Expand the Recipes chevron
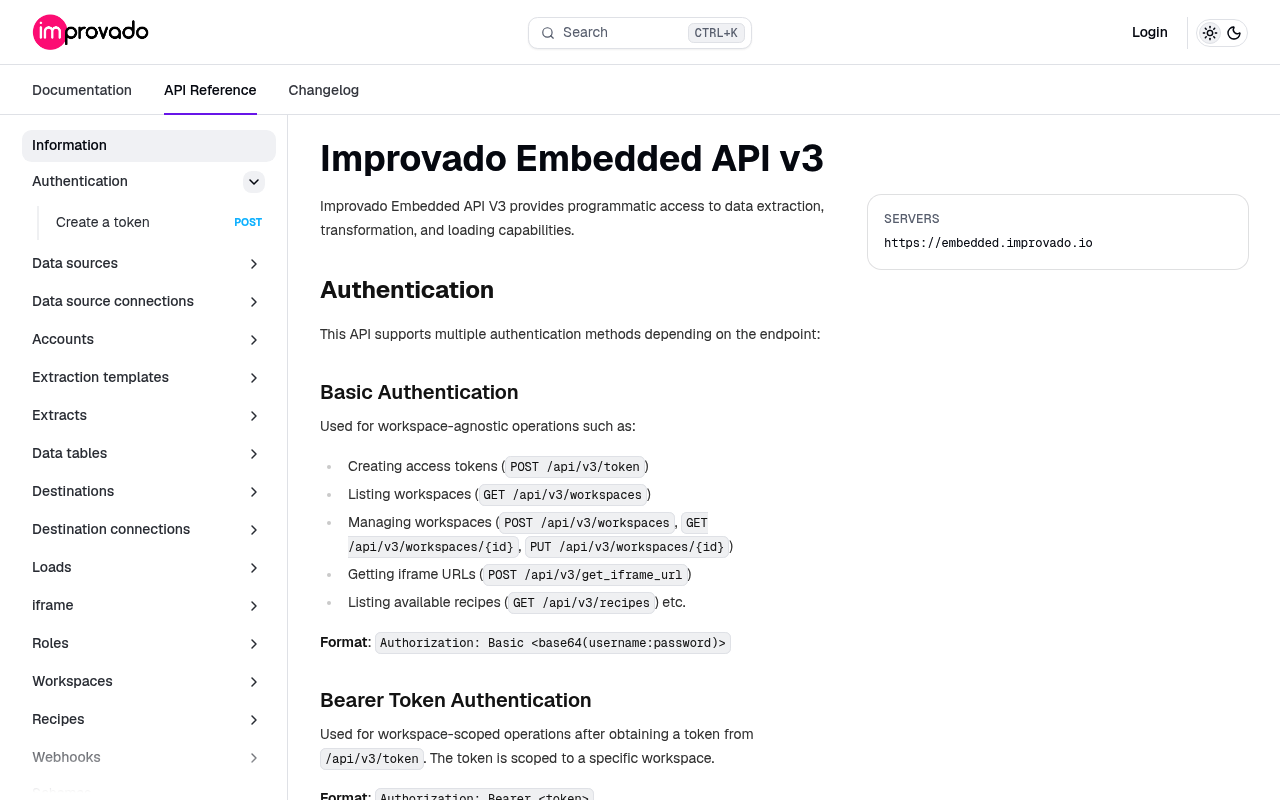 [254, 720]
